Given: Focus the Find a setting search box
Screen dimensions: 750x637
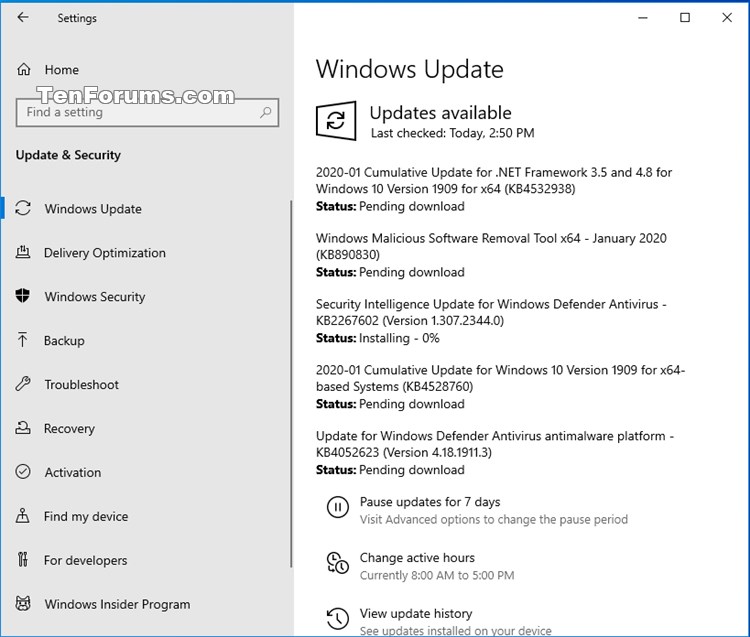Looking at the screenshot, I should click(147, 112).
